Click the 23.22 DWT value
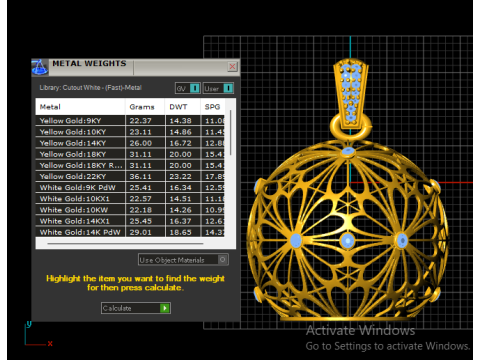Image resolution: width=480 pixels, height=360 pixels. [x=180, y=176]
